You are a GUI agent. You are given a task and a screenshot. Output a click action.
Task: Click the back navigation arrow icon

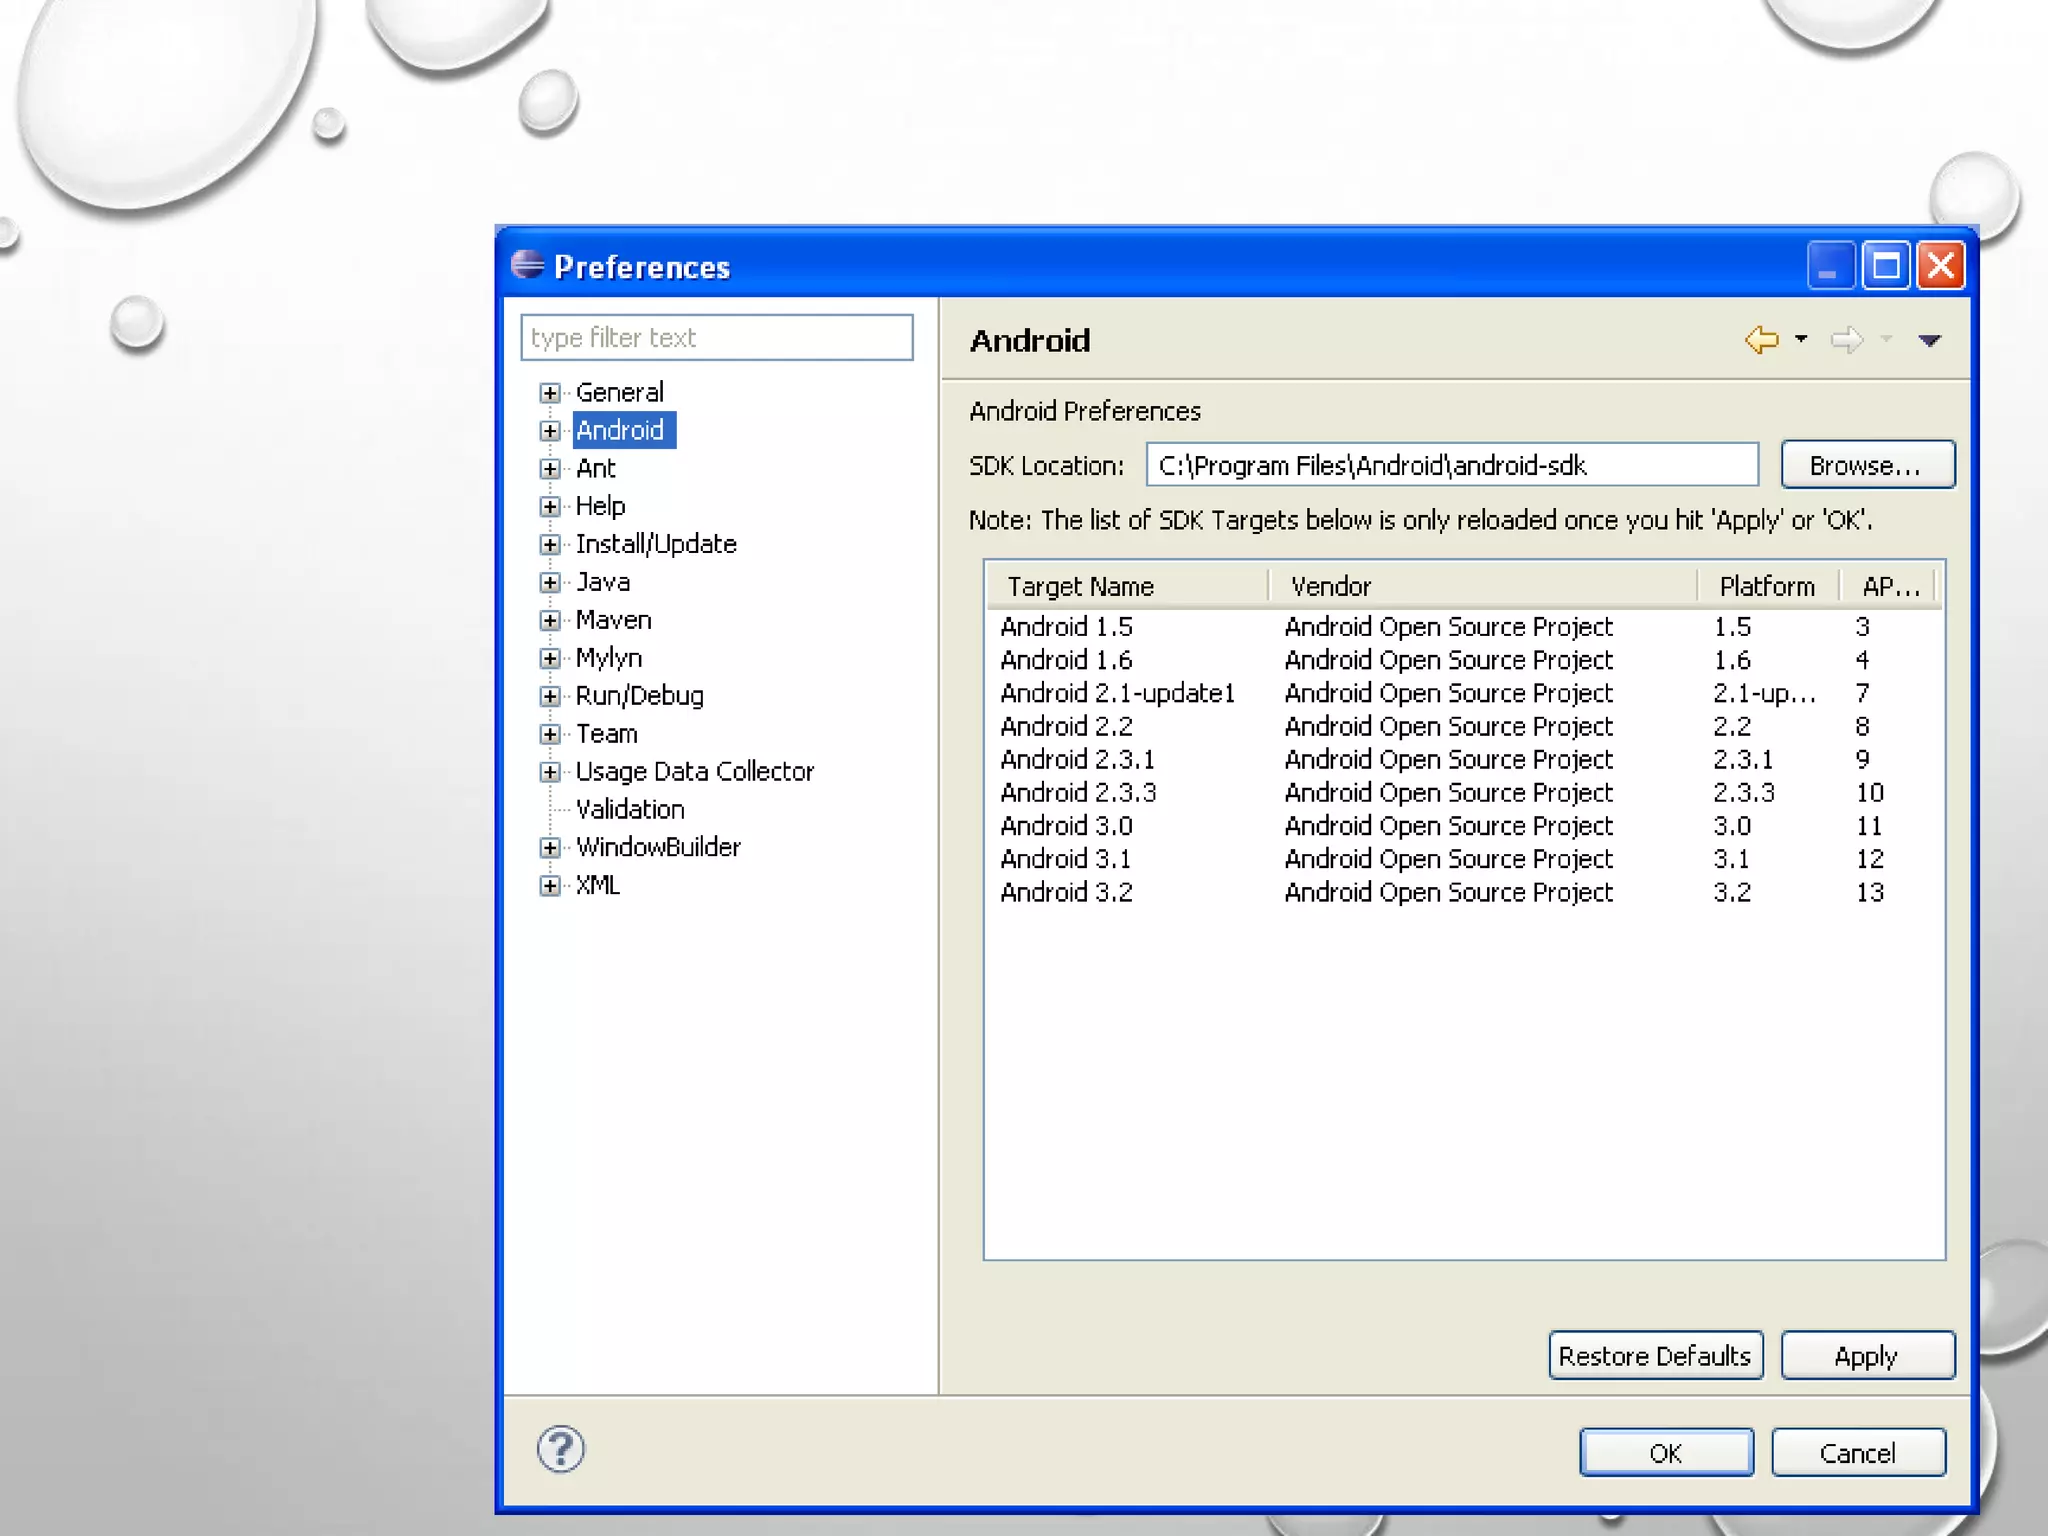point(1761,340)
